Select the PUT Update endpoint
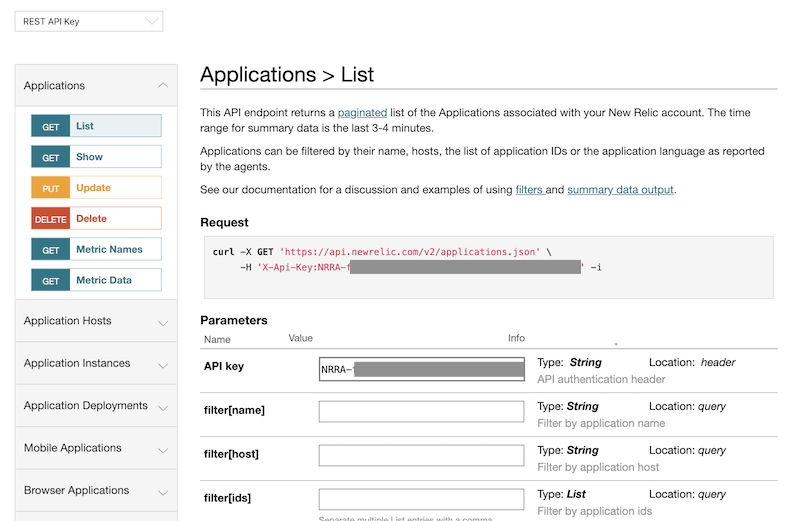 (x=96, y=188)
